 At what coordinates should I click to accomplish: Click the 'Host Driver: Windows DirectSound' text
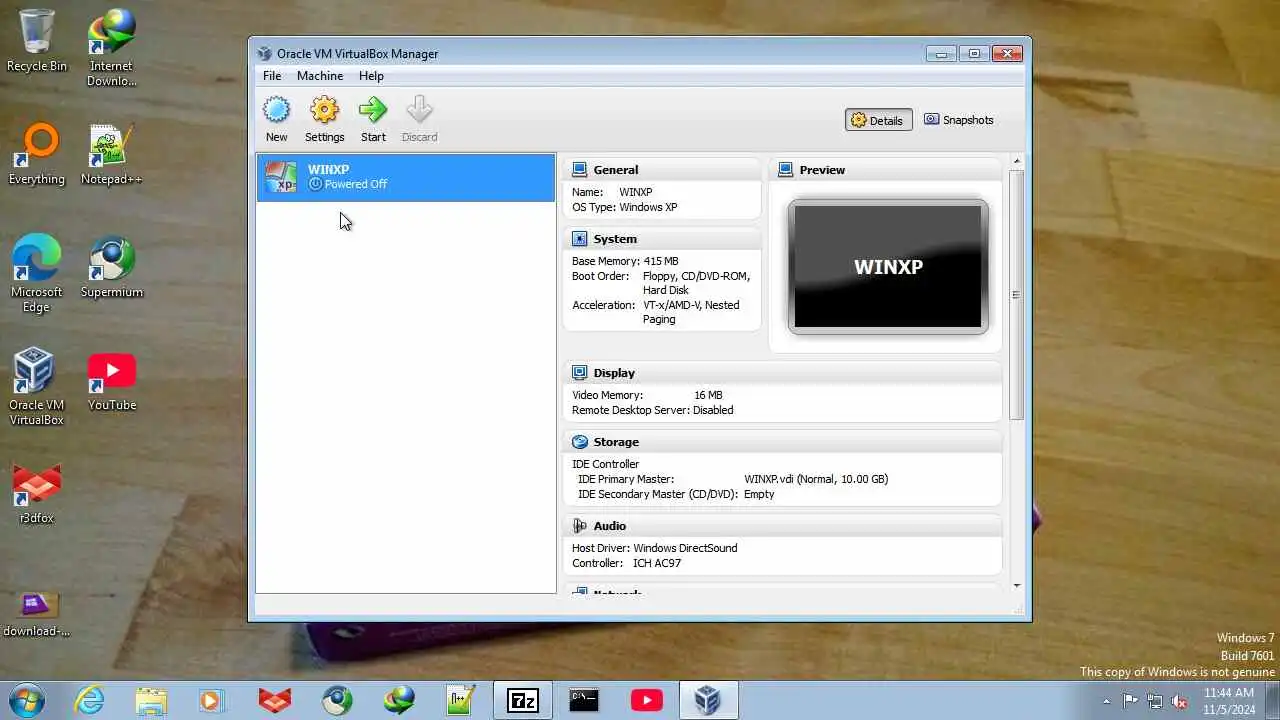tap(654, 548)
